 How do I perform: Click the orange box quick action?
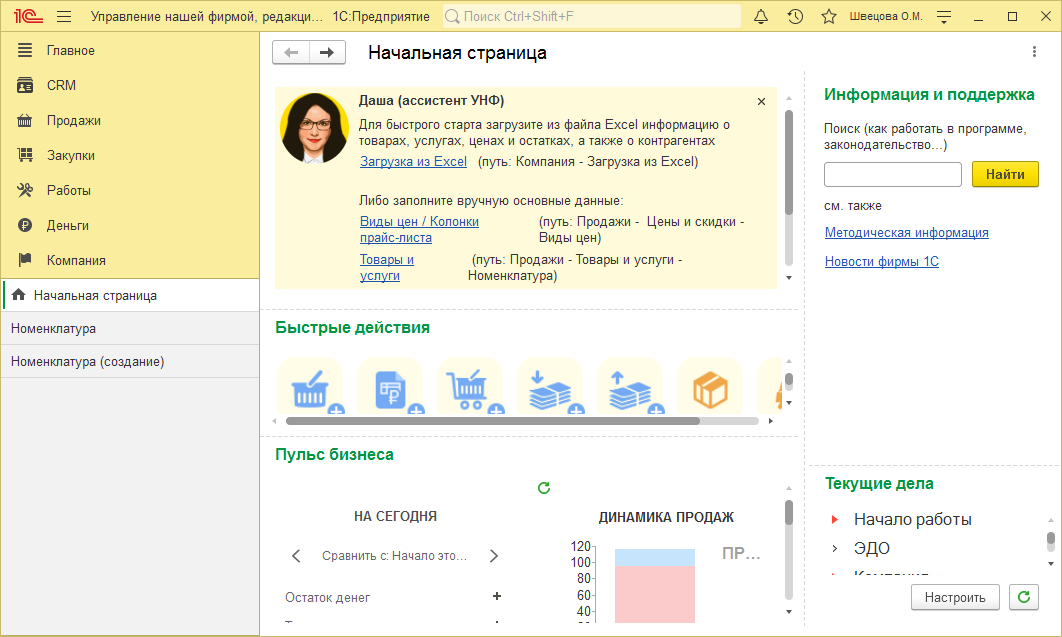pyautogui.click(x=710, y=387)
